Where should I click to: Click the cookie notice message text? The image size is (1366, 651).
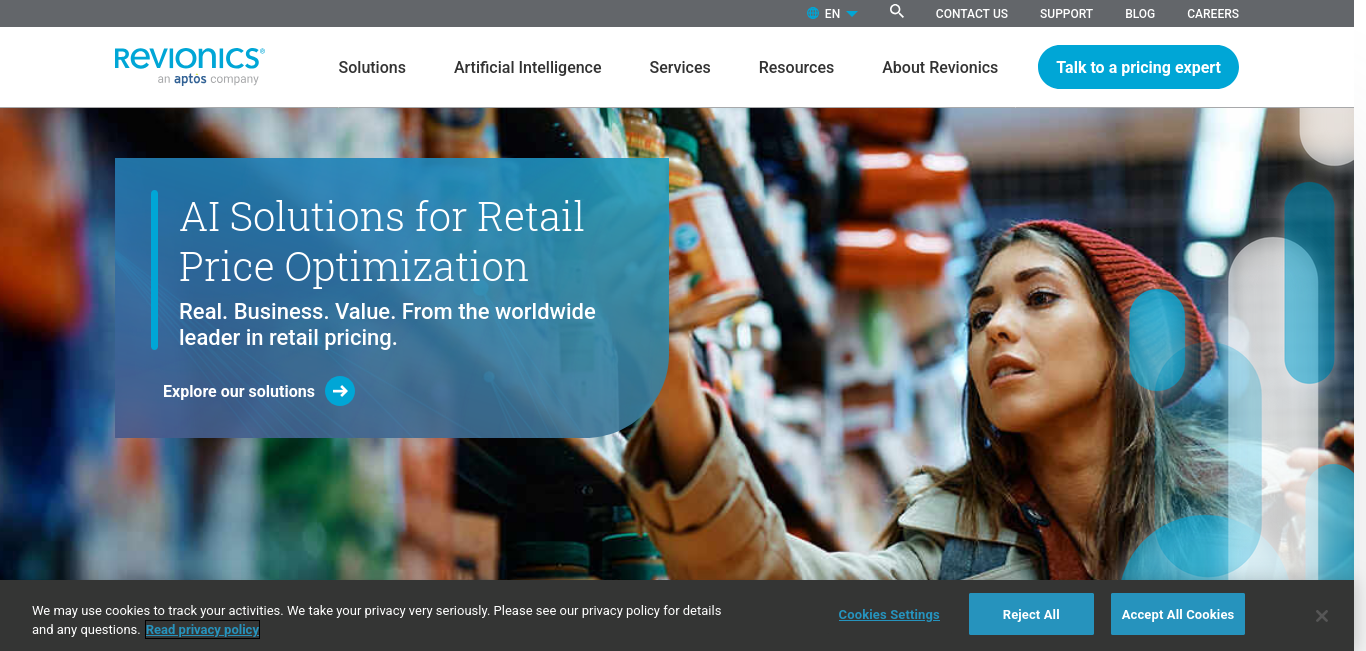pos(376,620)
